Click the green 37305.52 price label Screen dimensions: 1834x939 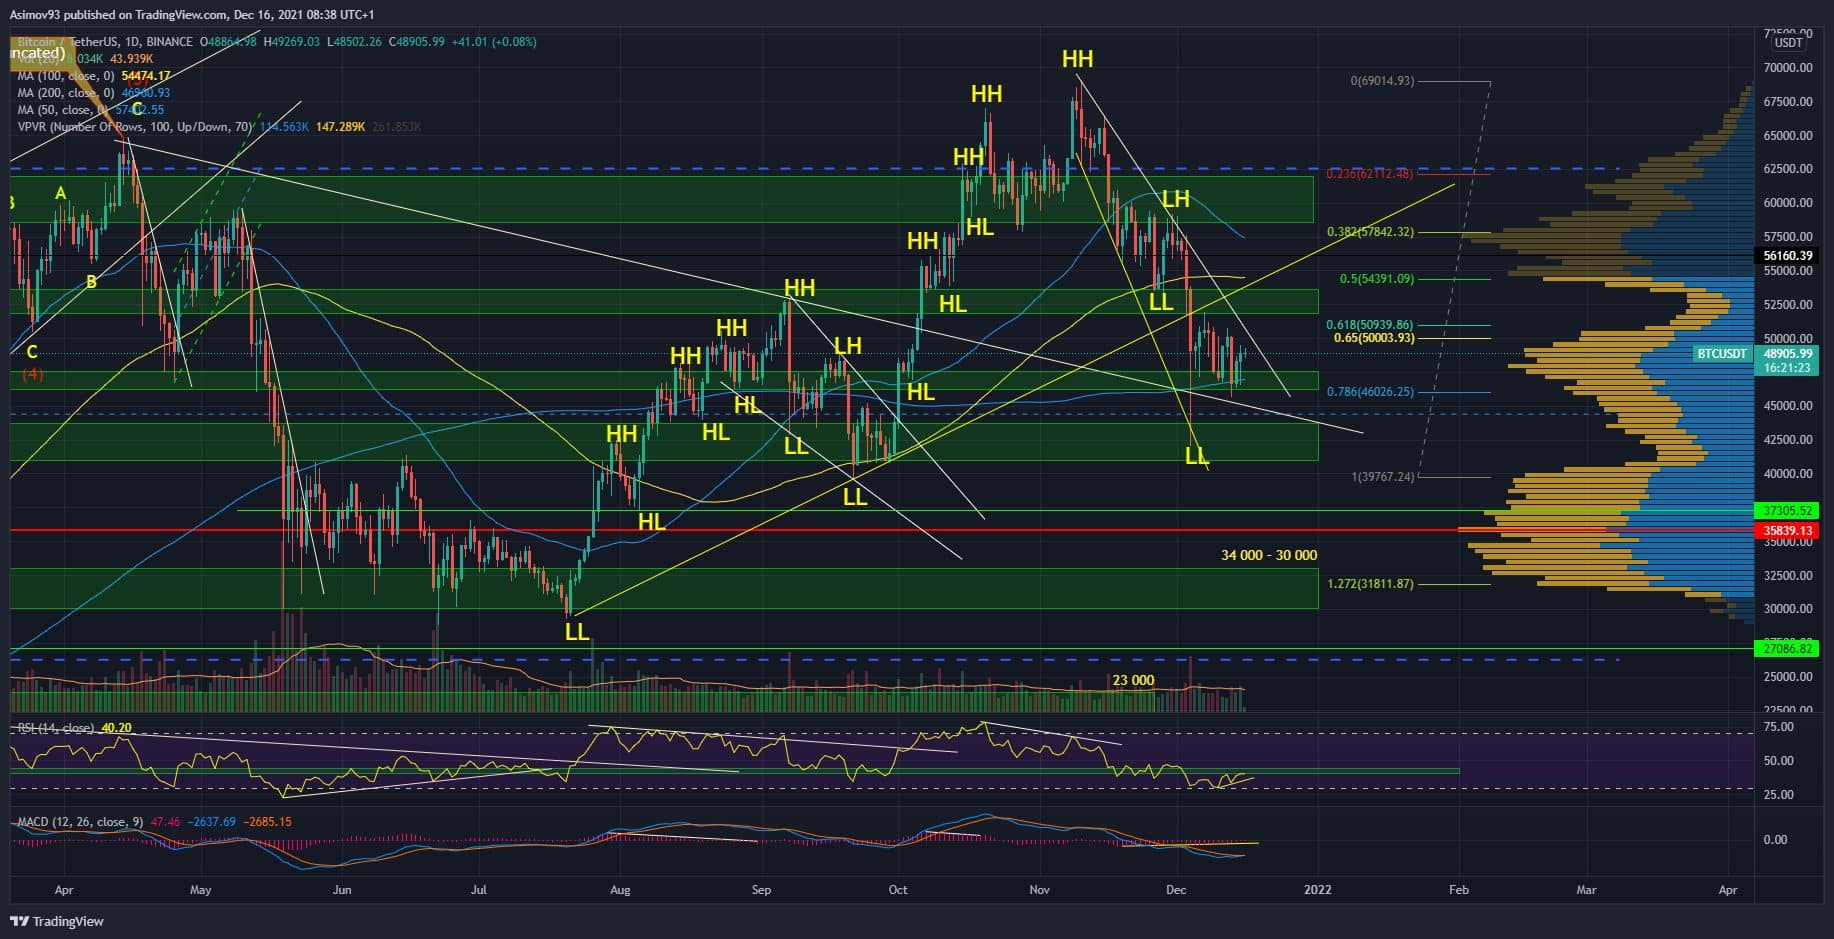[1788, 511]
